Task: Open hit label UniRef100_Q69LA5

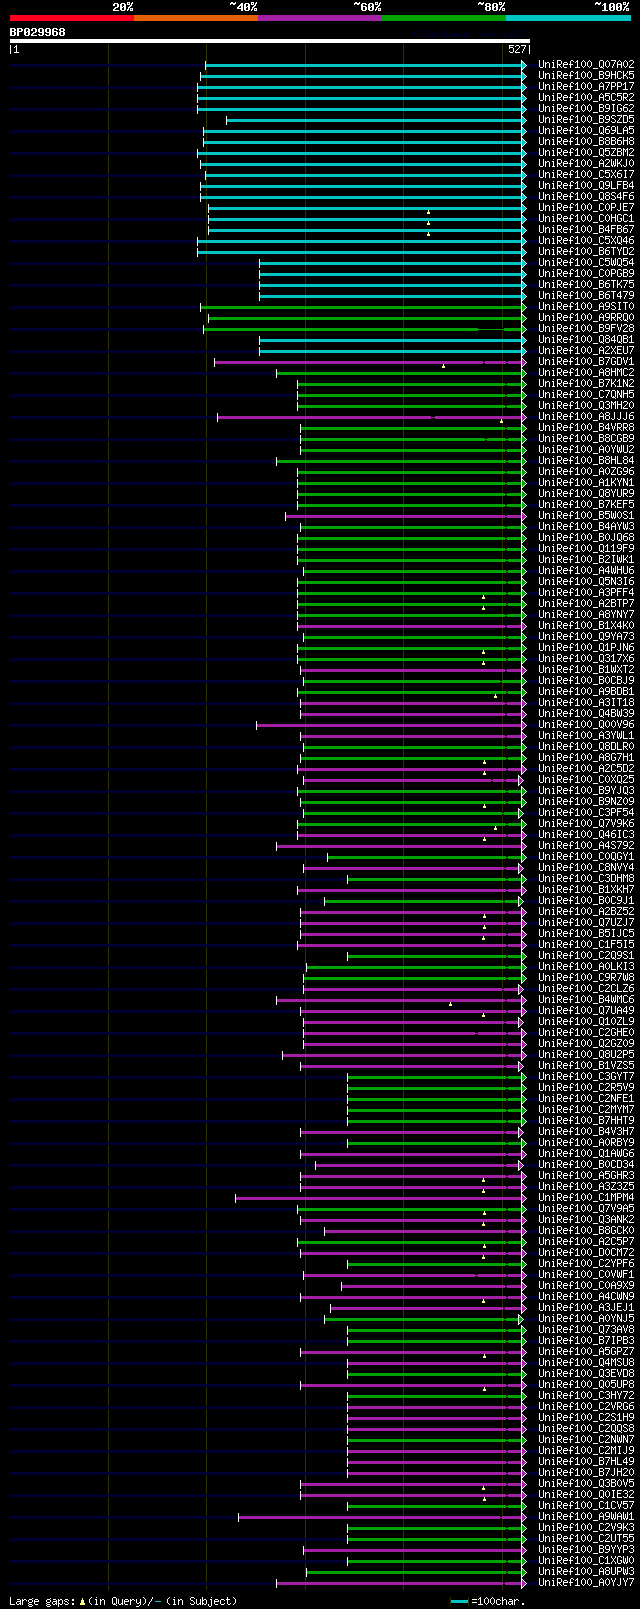Action: tap(586, 131)
